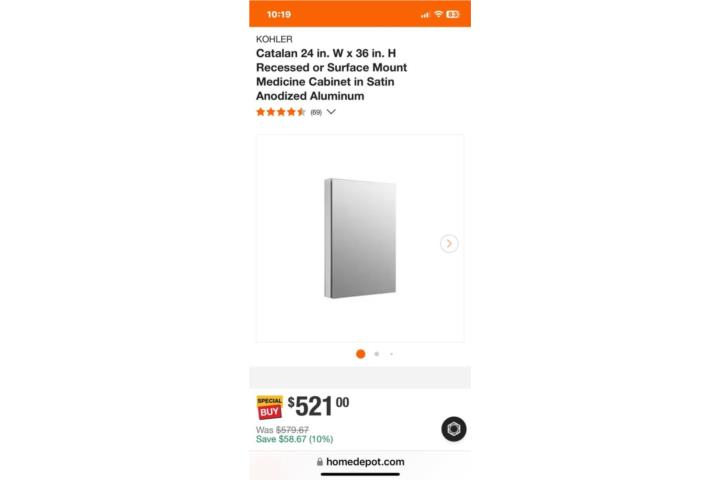Tap the homedepot.com address bar
This screenshot has width=720, height=480.
[x=360, y=462]
